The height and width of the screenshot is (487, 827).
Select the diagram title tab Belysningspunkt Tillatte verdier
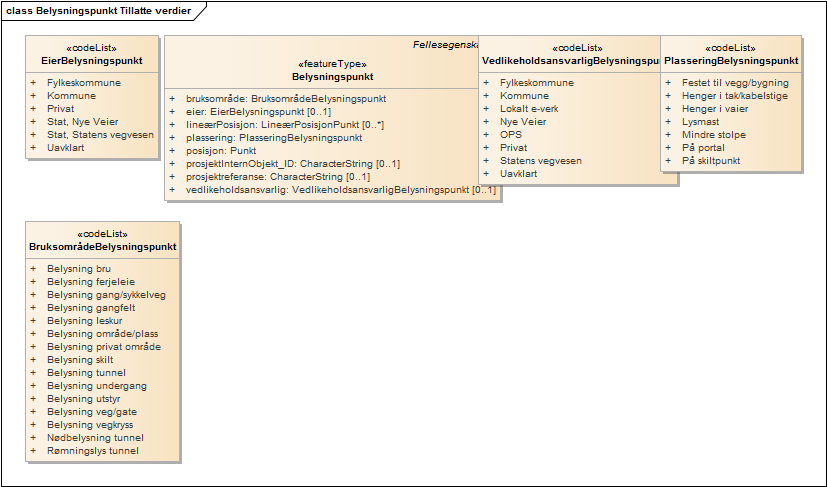(x=99, y=10)
